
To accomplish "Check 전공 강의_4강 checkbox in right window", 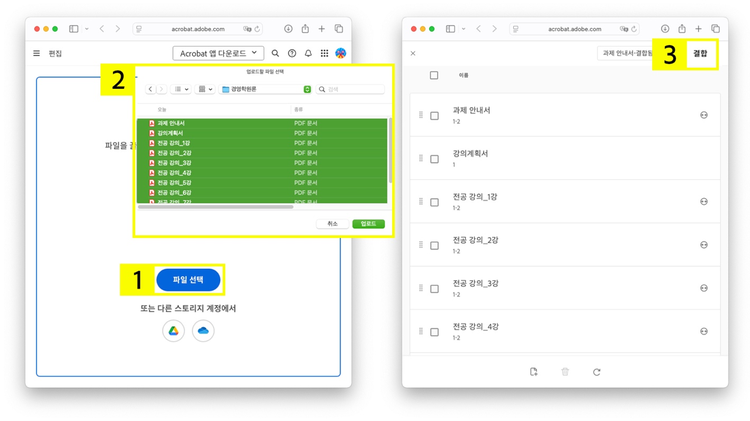I will click(434, 332).
